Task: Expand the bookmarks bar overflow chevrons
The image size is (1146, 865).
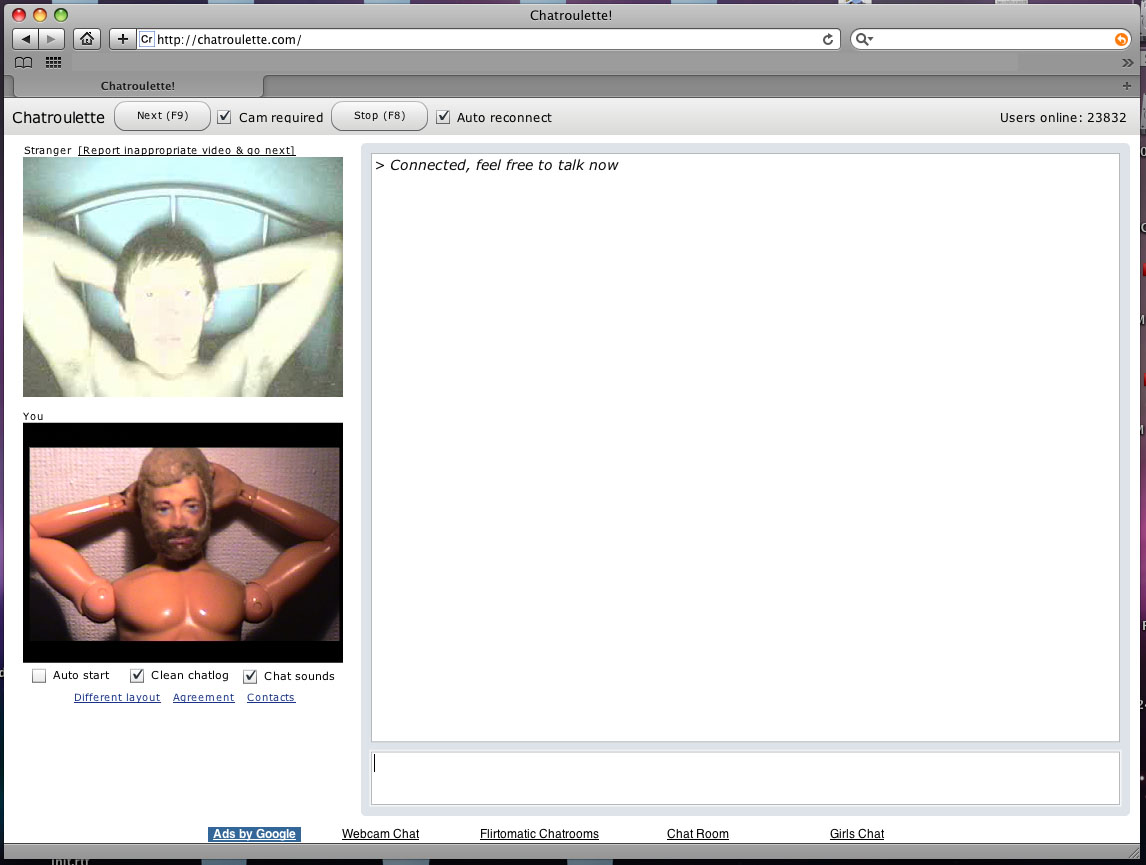Action: point(1128,63)
